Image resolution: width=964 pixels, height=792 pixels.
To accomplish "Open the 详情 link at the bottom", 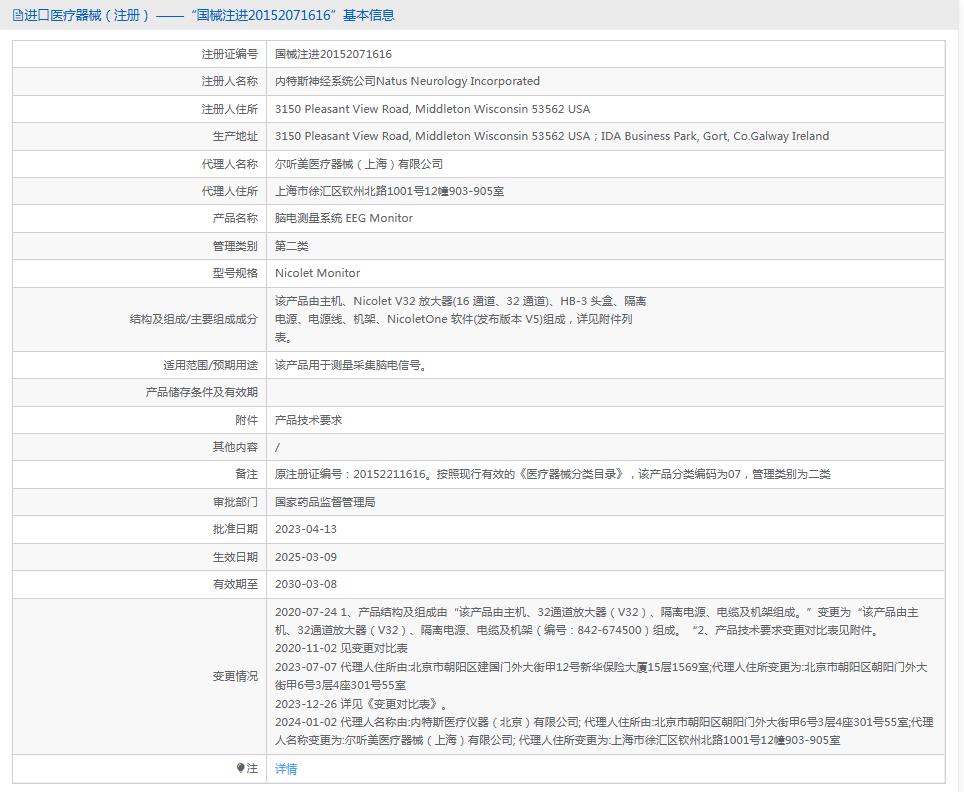I will [x=285, y=770].
